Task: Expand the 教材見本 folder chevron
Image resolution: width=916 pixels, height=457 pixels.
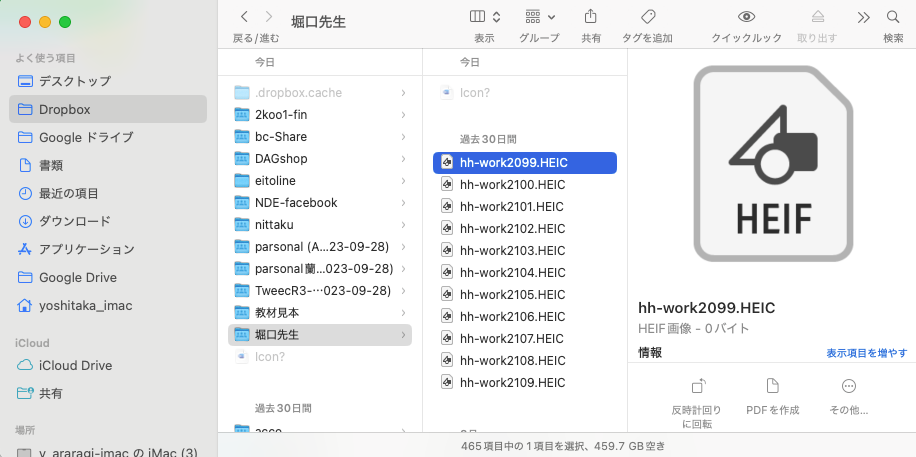Action: pos(404,313)
